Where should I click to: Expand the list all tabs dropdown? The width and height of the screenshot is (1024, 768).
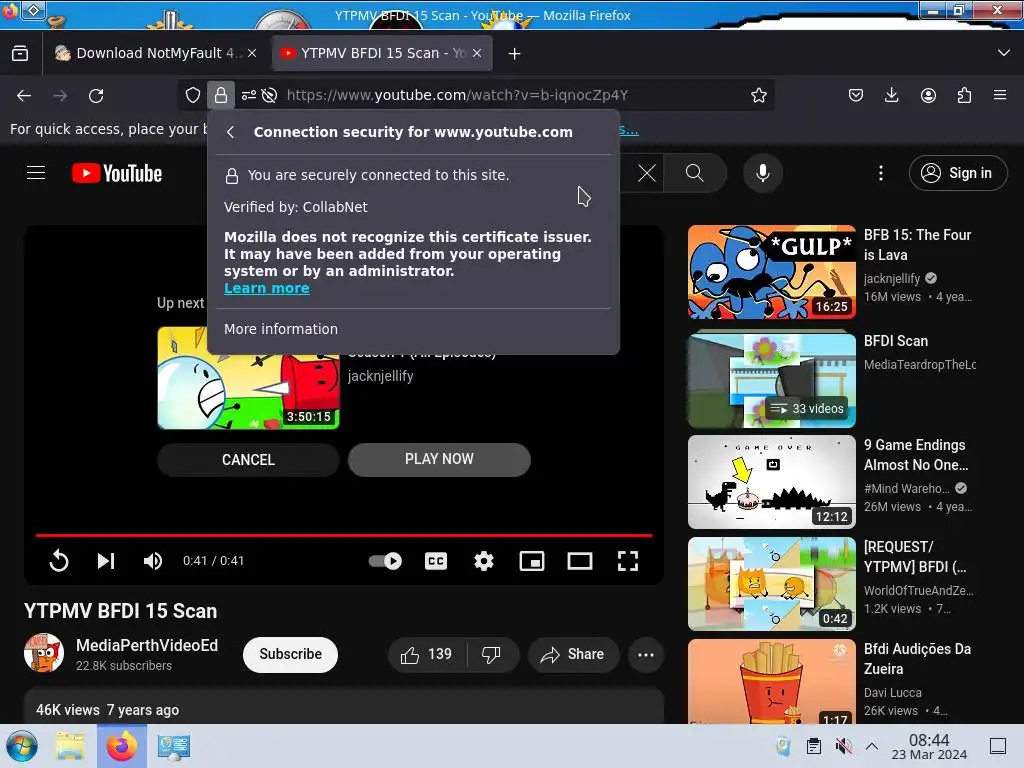click(x=1004, y=53)
